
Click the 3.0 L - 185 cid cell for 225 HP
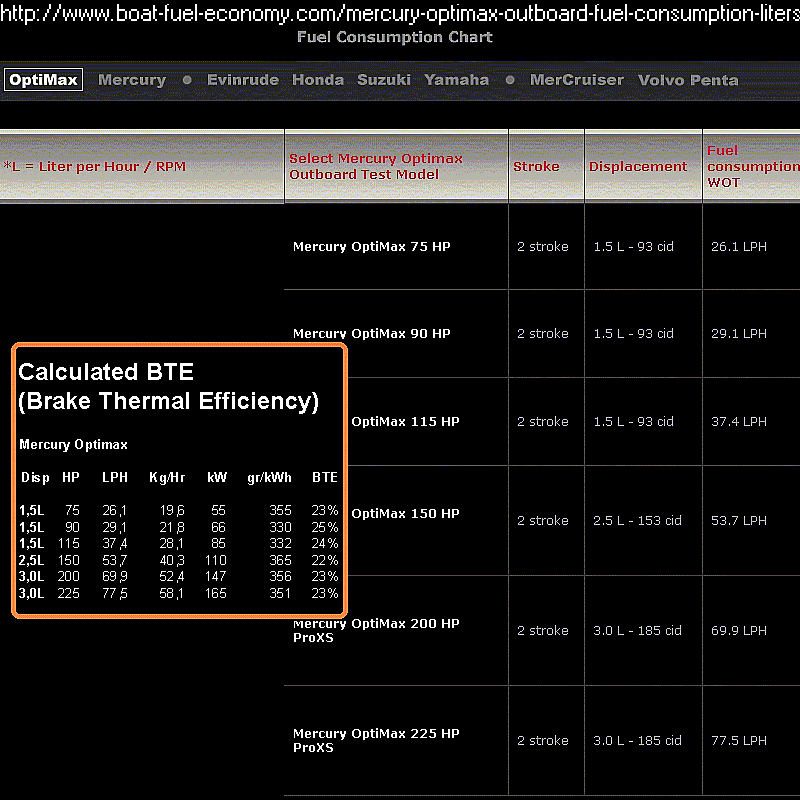(x=637, y=740)
